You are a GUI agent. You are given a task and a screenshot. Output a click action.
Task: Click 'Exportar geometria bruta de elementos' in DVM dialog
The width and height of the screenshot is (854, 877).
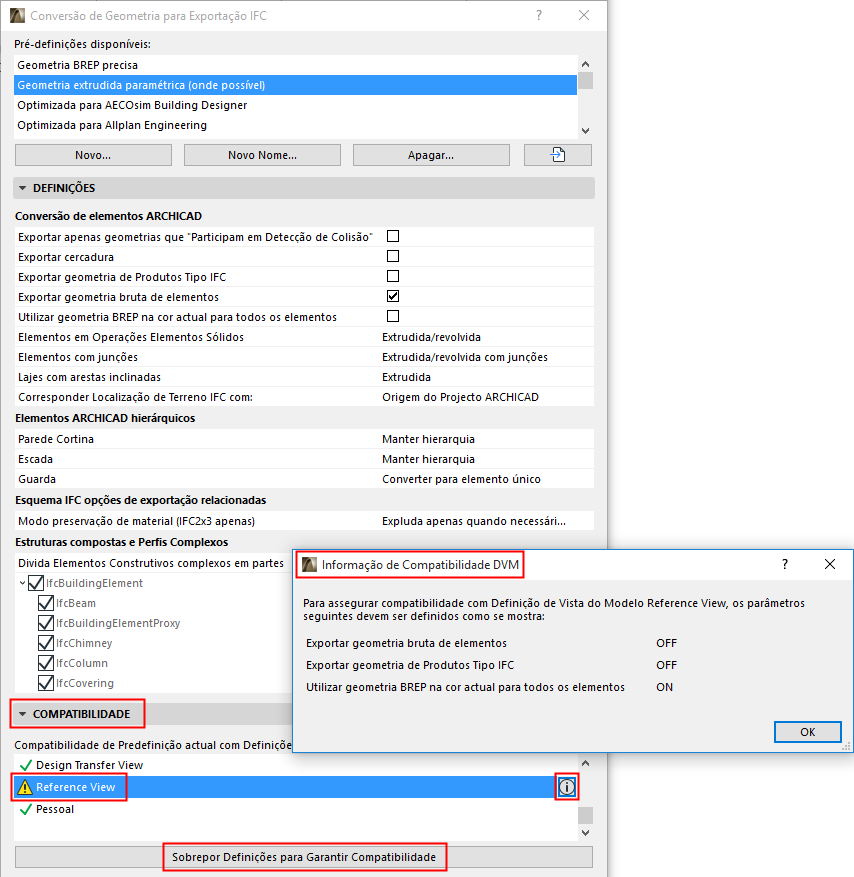tap(406, 643)
